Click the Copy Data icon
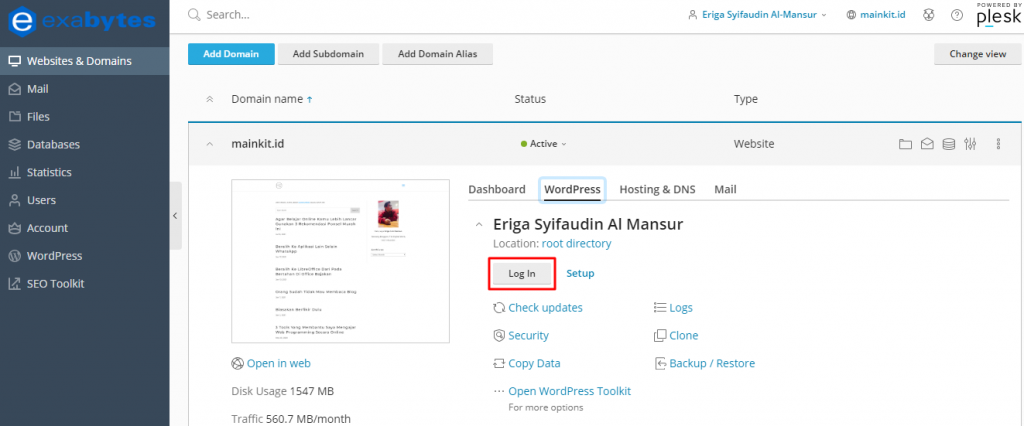1024x426 pixels. (x=499, y=363)
